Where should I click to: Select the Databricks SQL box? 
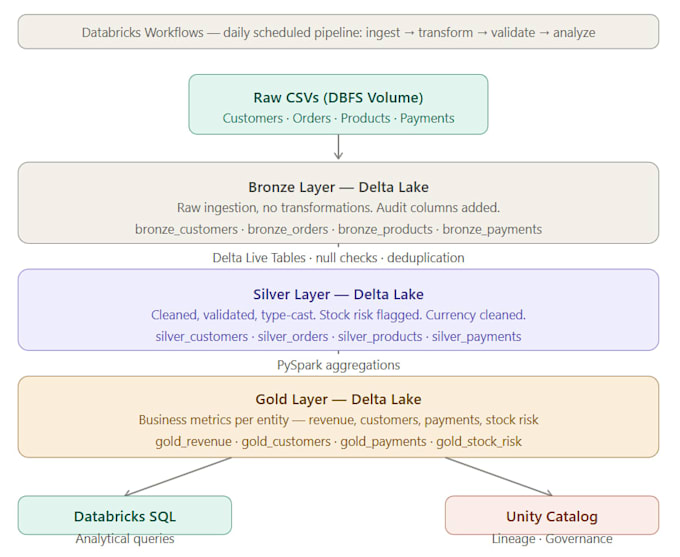(125, 515)
